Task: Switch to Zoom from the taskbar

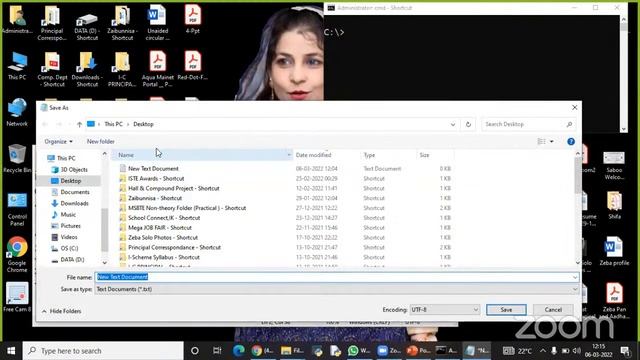Action: pyautogui.click(x=389, y=351)
